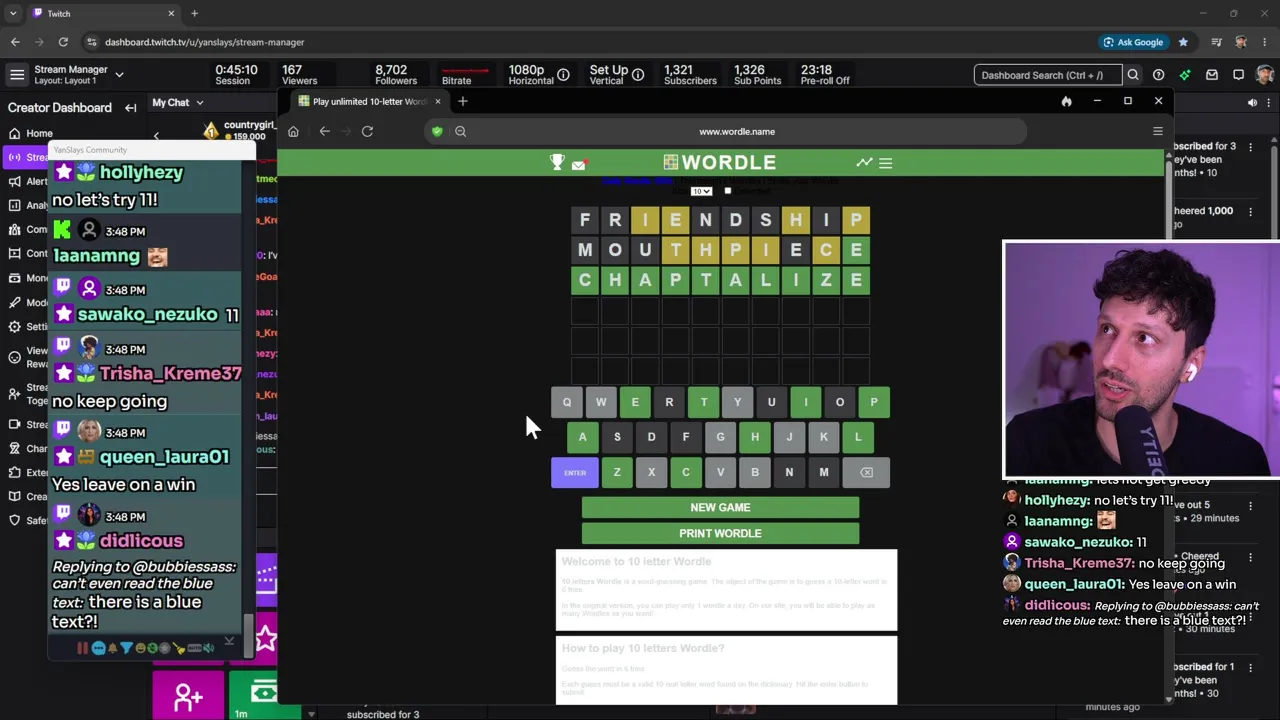Image resolution: width=1280 pixels, height=720 pixels.
Task: Reload the Wordle page
Action: click(x=367, y=131)
